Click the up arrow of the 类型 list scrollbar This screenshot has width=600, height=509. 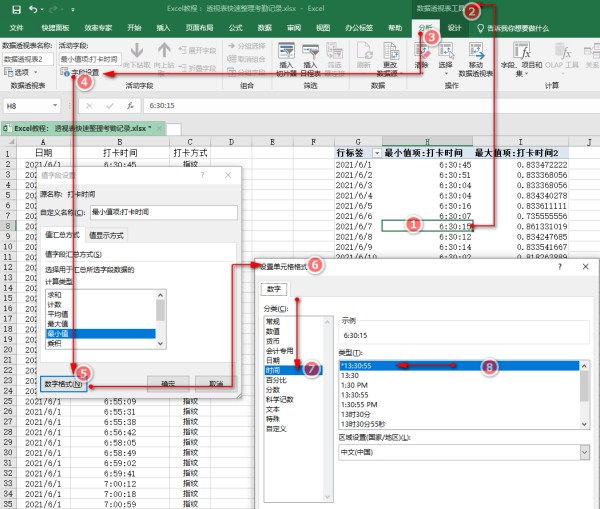(584, 366)
